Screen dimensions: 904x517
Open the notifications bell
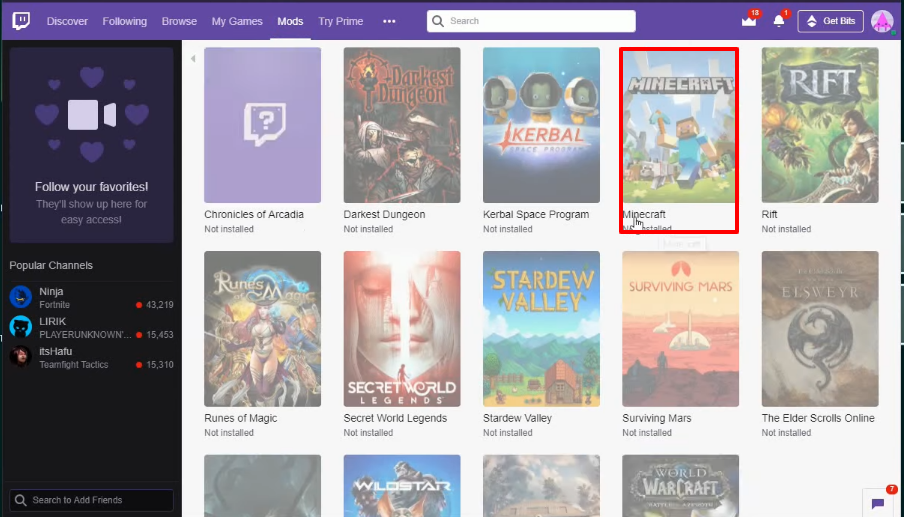pos(778,21)
